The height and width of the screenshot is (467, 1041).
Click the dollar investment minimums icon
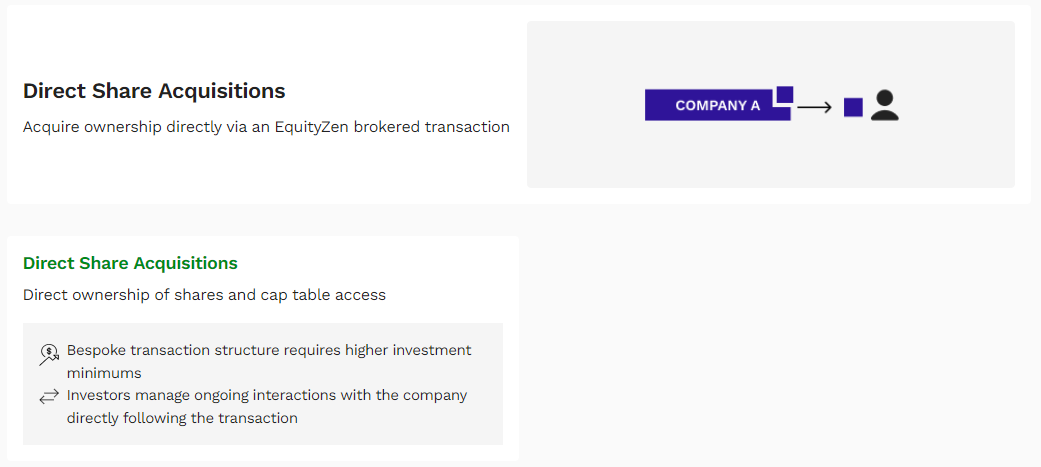pyautogui.click(x=48, y=355)
